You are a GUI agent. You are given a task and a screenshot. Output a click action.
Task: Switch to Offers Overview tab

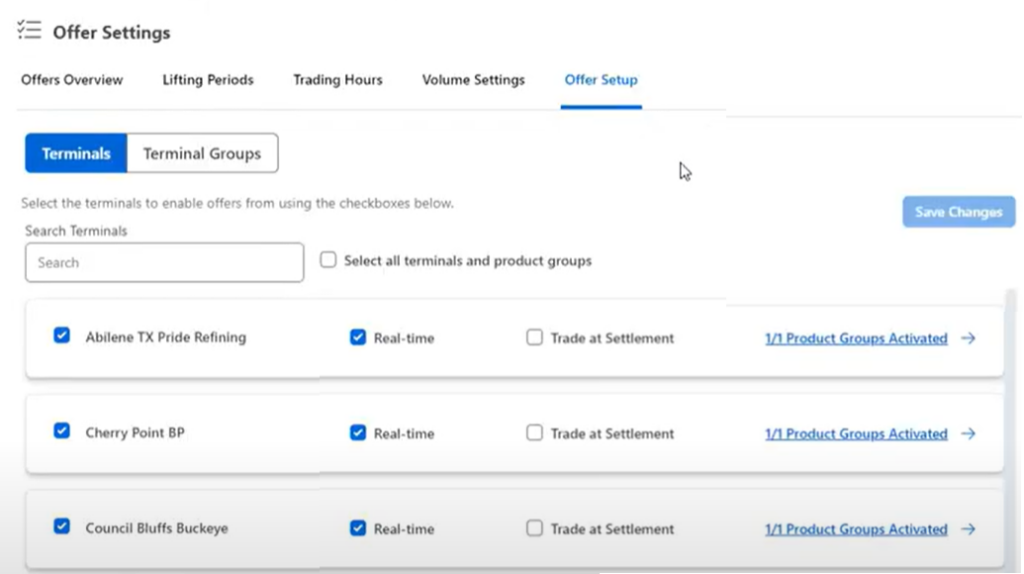point(72,80)
